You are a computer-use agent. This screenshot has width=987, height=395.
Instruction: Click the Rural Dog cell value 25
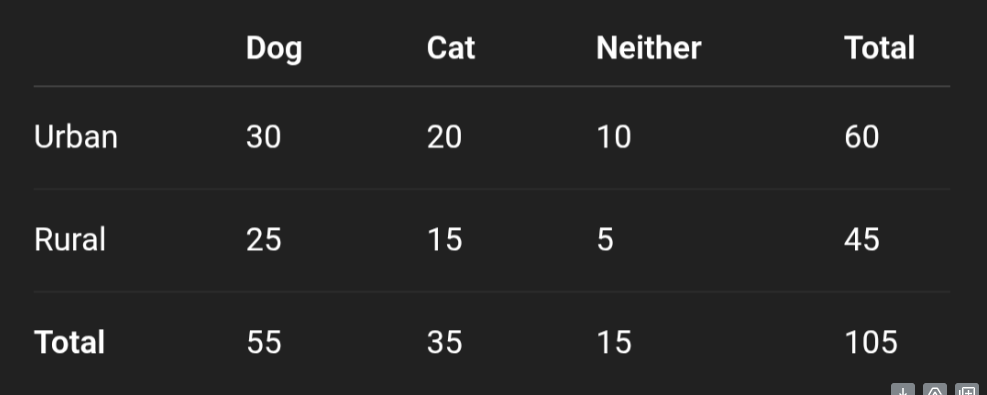[x=263, y=240]
